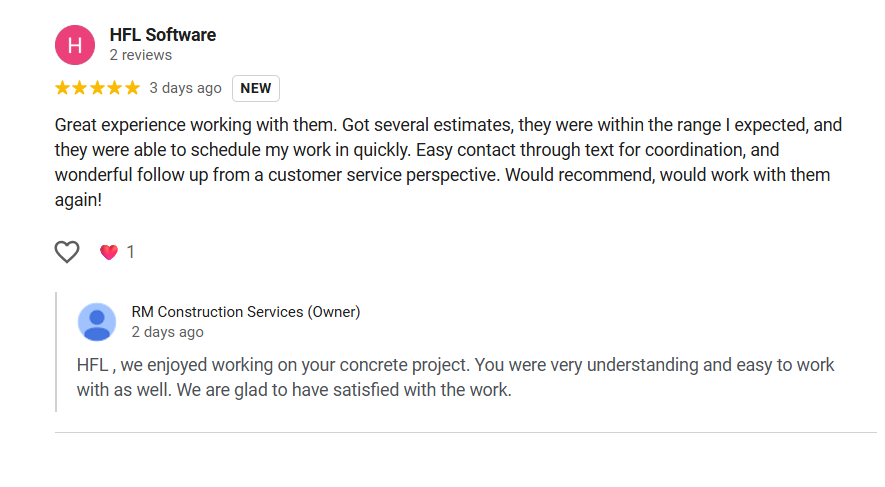The width and height of the screenshot is (885, 487).
Task: Click the NEW badge on review
Action: click(256, 88)
